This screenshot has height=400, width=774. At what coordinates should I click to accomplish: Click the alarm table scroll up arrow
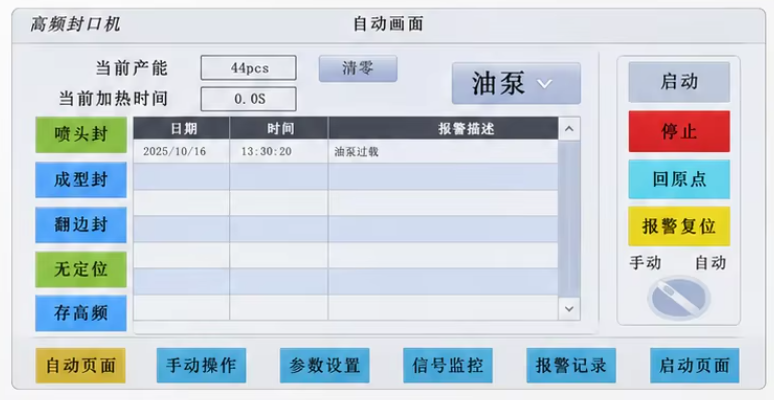point(569,129)
